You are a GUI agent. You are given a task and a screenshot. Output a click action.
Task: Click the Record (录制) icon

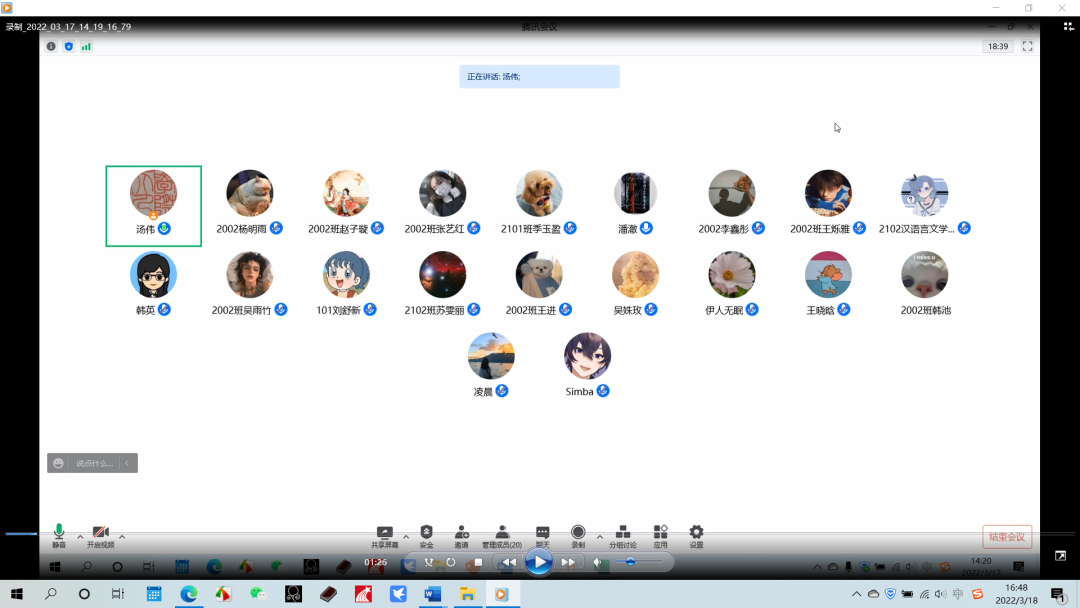click(578, 533)
